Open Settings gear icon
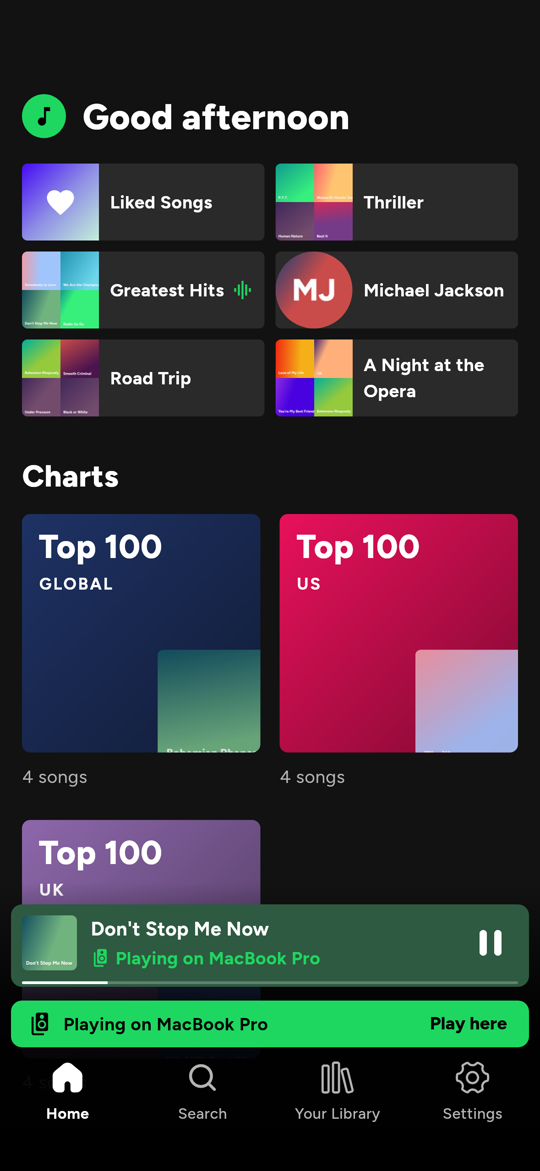540x1171 pixels. [472, 1078]
